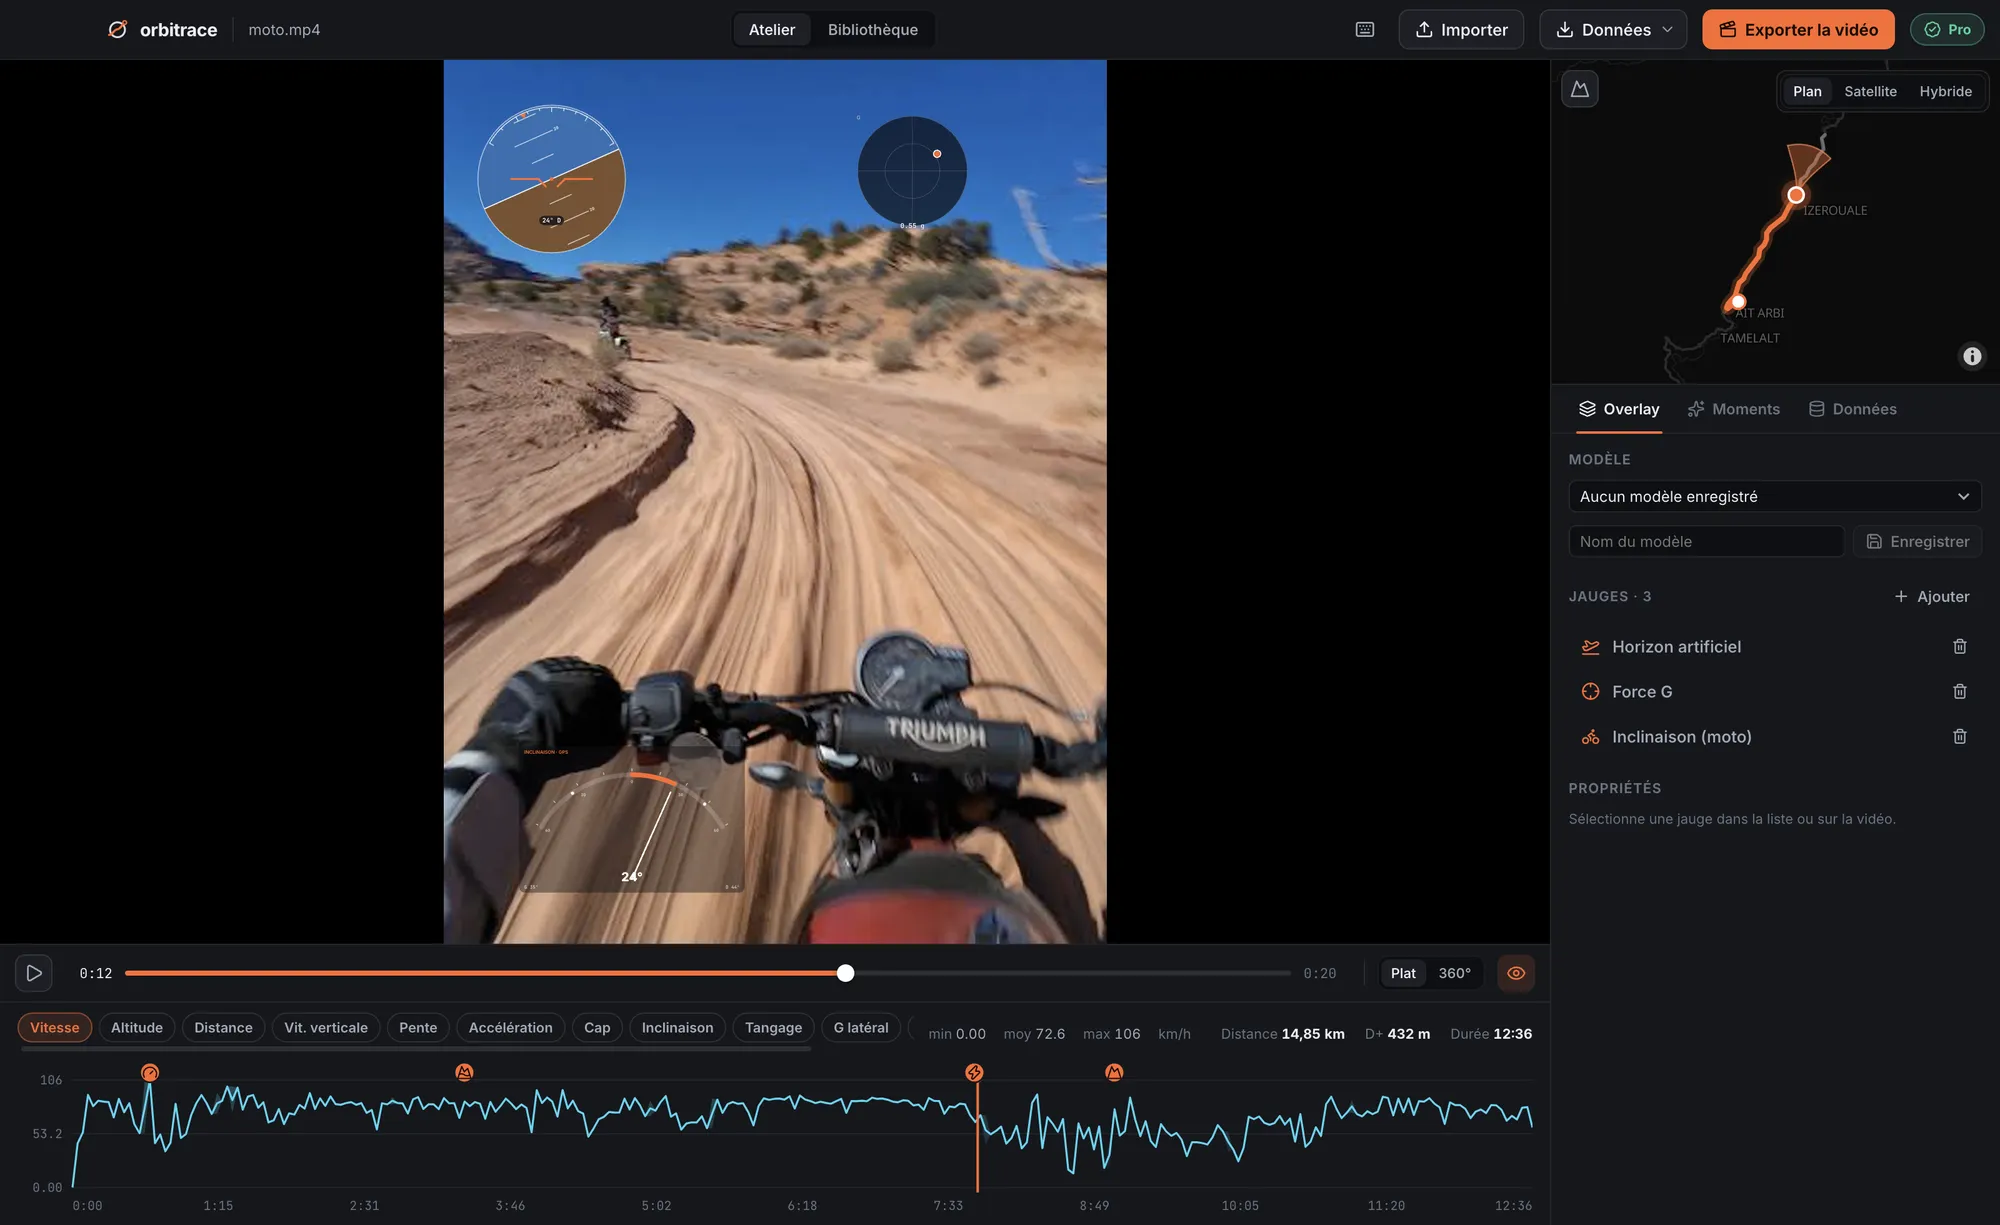The height and width of the screenshot is (1225, 2000).
Task: Open the Moments panel tab
Action: [x=1734, y=409]
